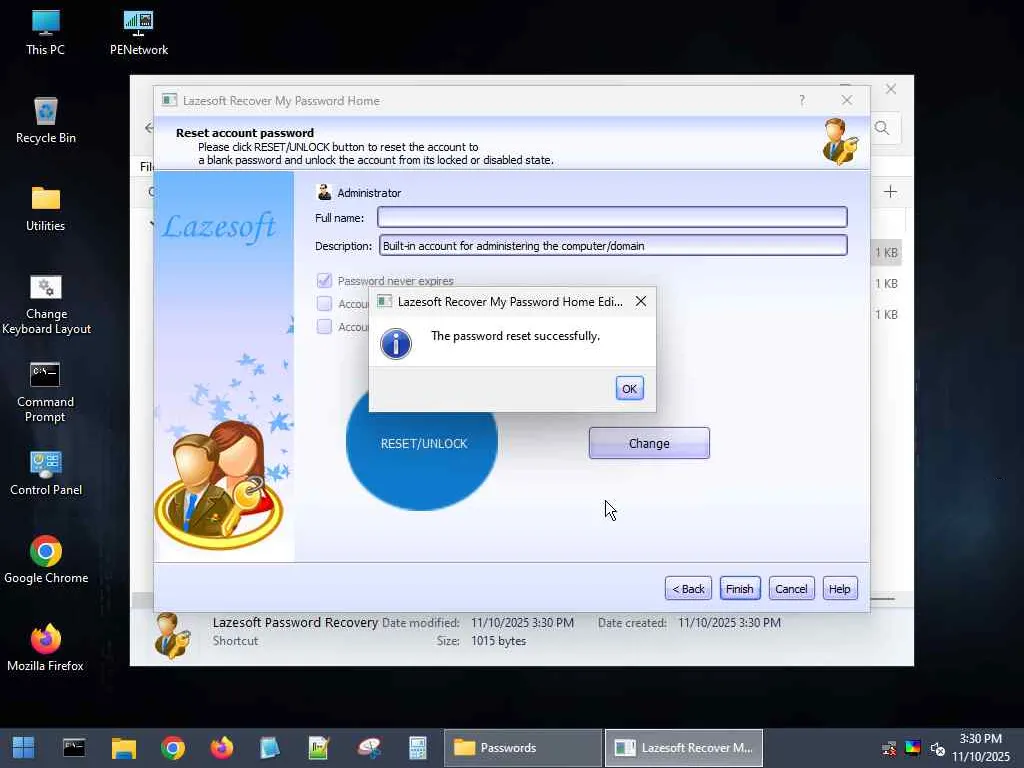Open the scissors snipping icon on taskbar

pyautogui.click(x=369, y=748)
